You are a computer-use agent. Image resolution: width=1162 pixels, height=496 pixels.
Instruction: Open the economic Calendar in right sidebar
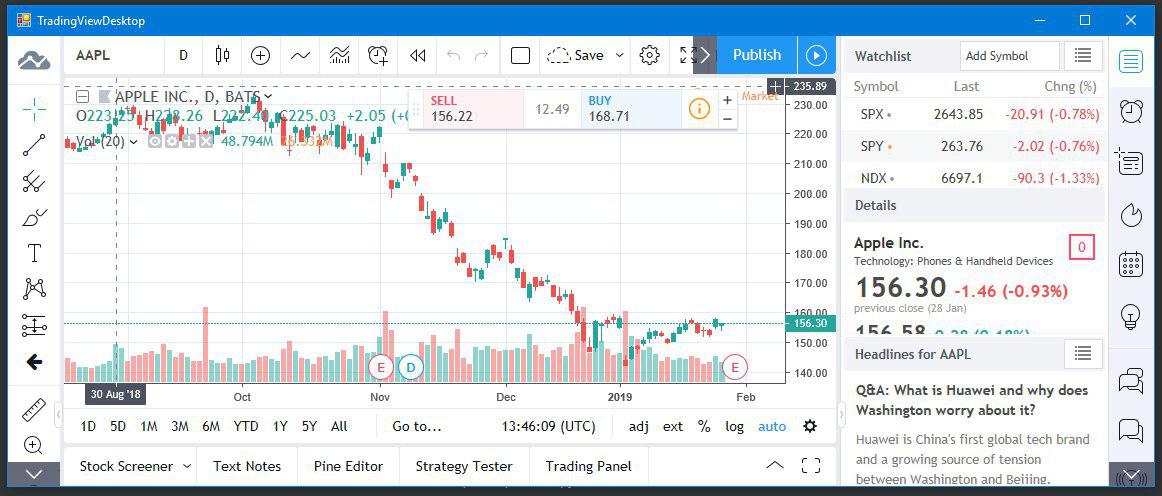click(x=1132, y=265)
